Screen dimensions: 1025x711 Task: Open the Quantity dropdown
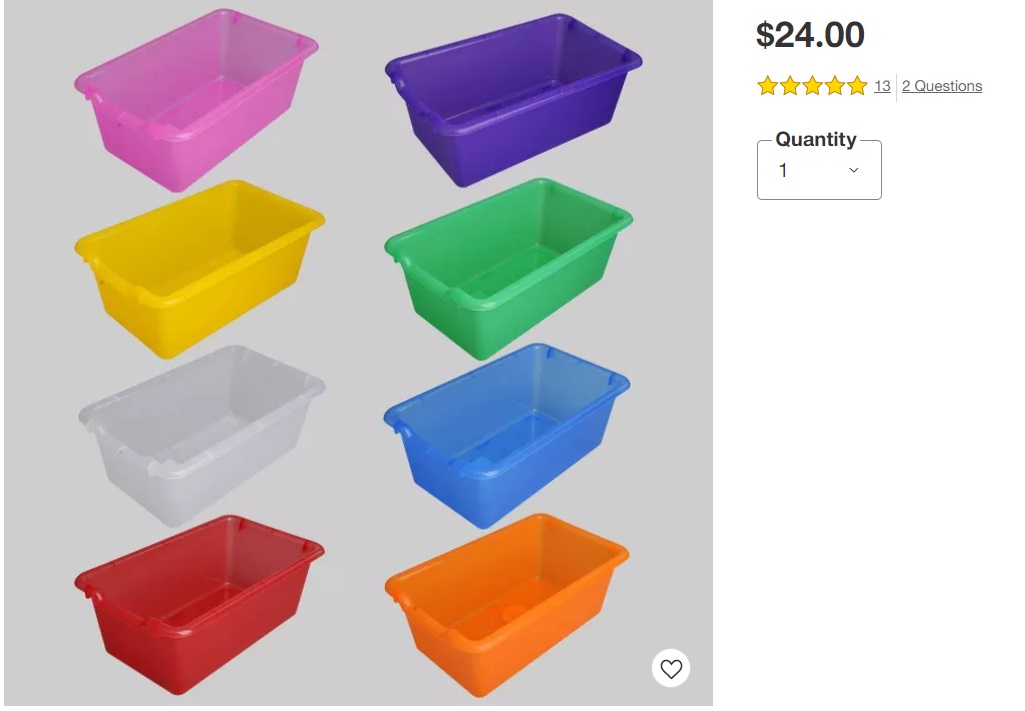pyautogui.click(x=819, y=170)
